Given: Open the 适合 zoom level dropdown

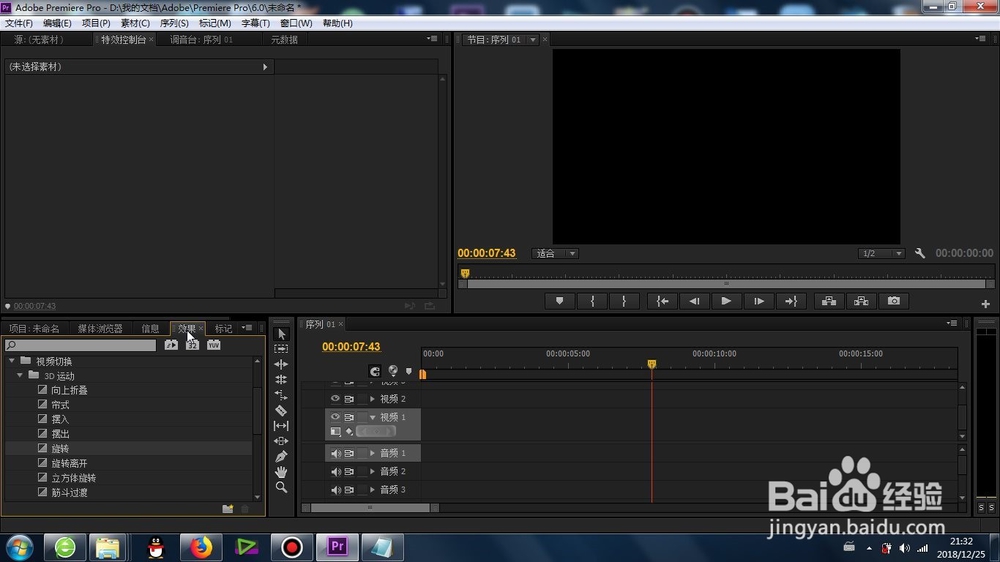Looking at the screenshot, I should 554,253.
